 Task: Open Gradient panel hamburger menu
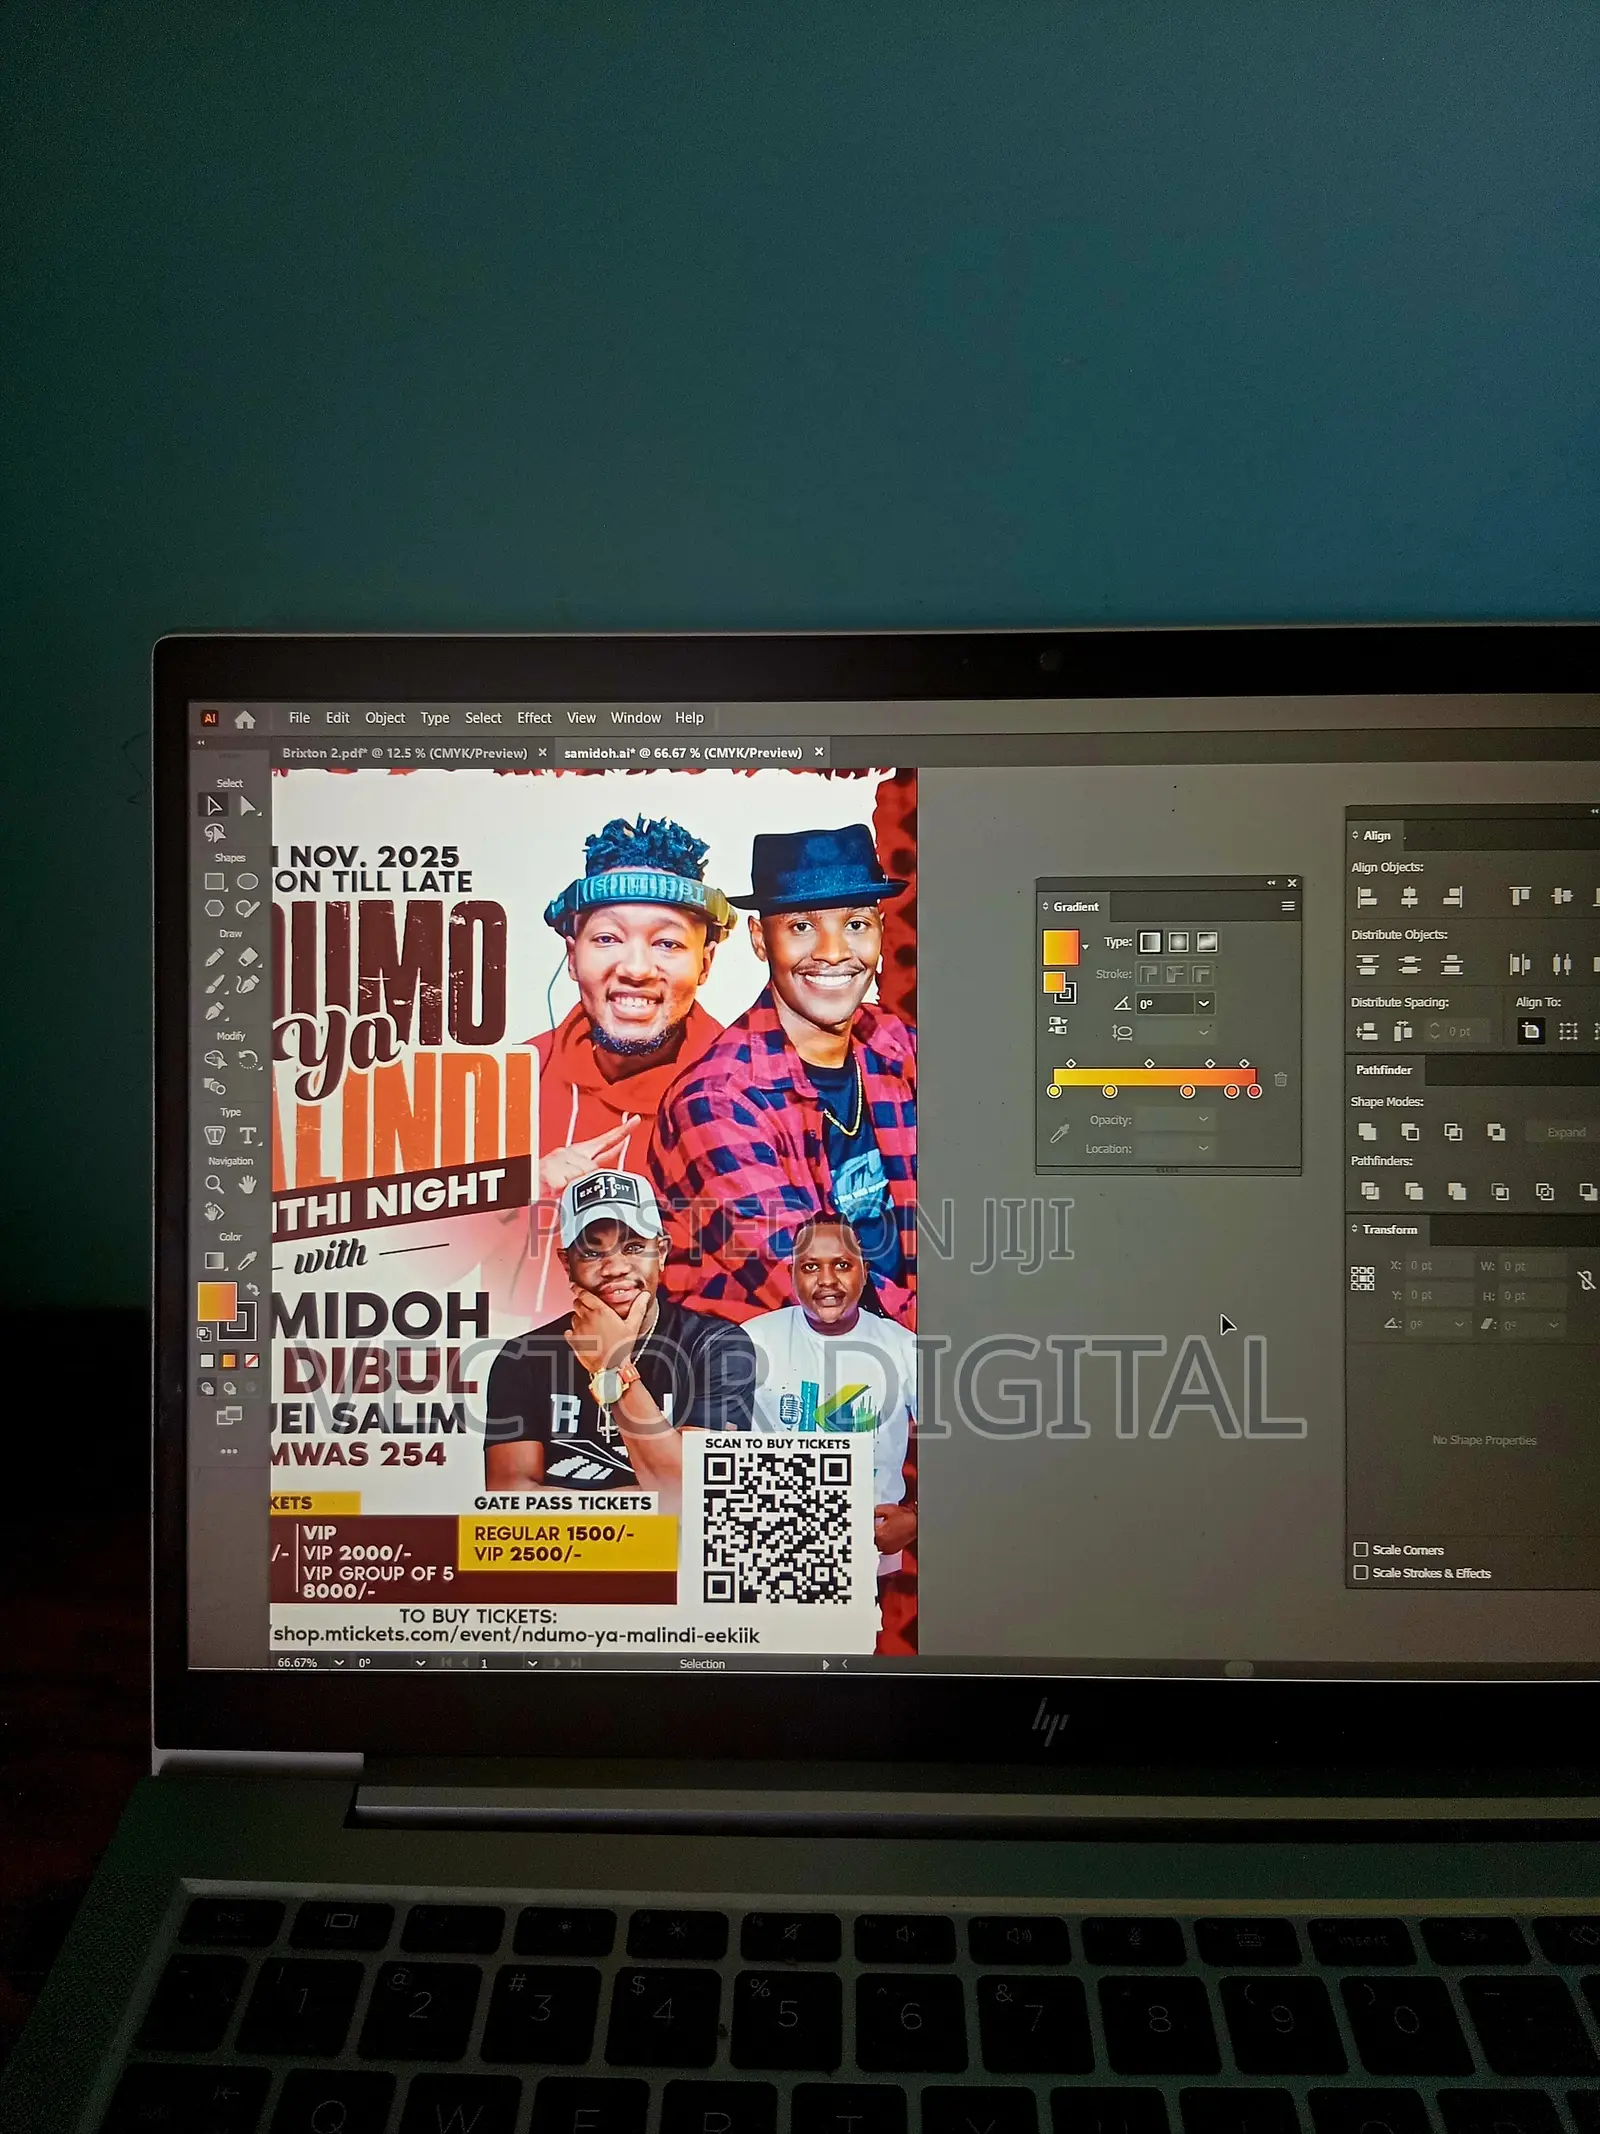click(1288, 907)
